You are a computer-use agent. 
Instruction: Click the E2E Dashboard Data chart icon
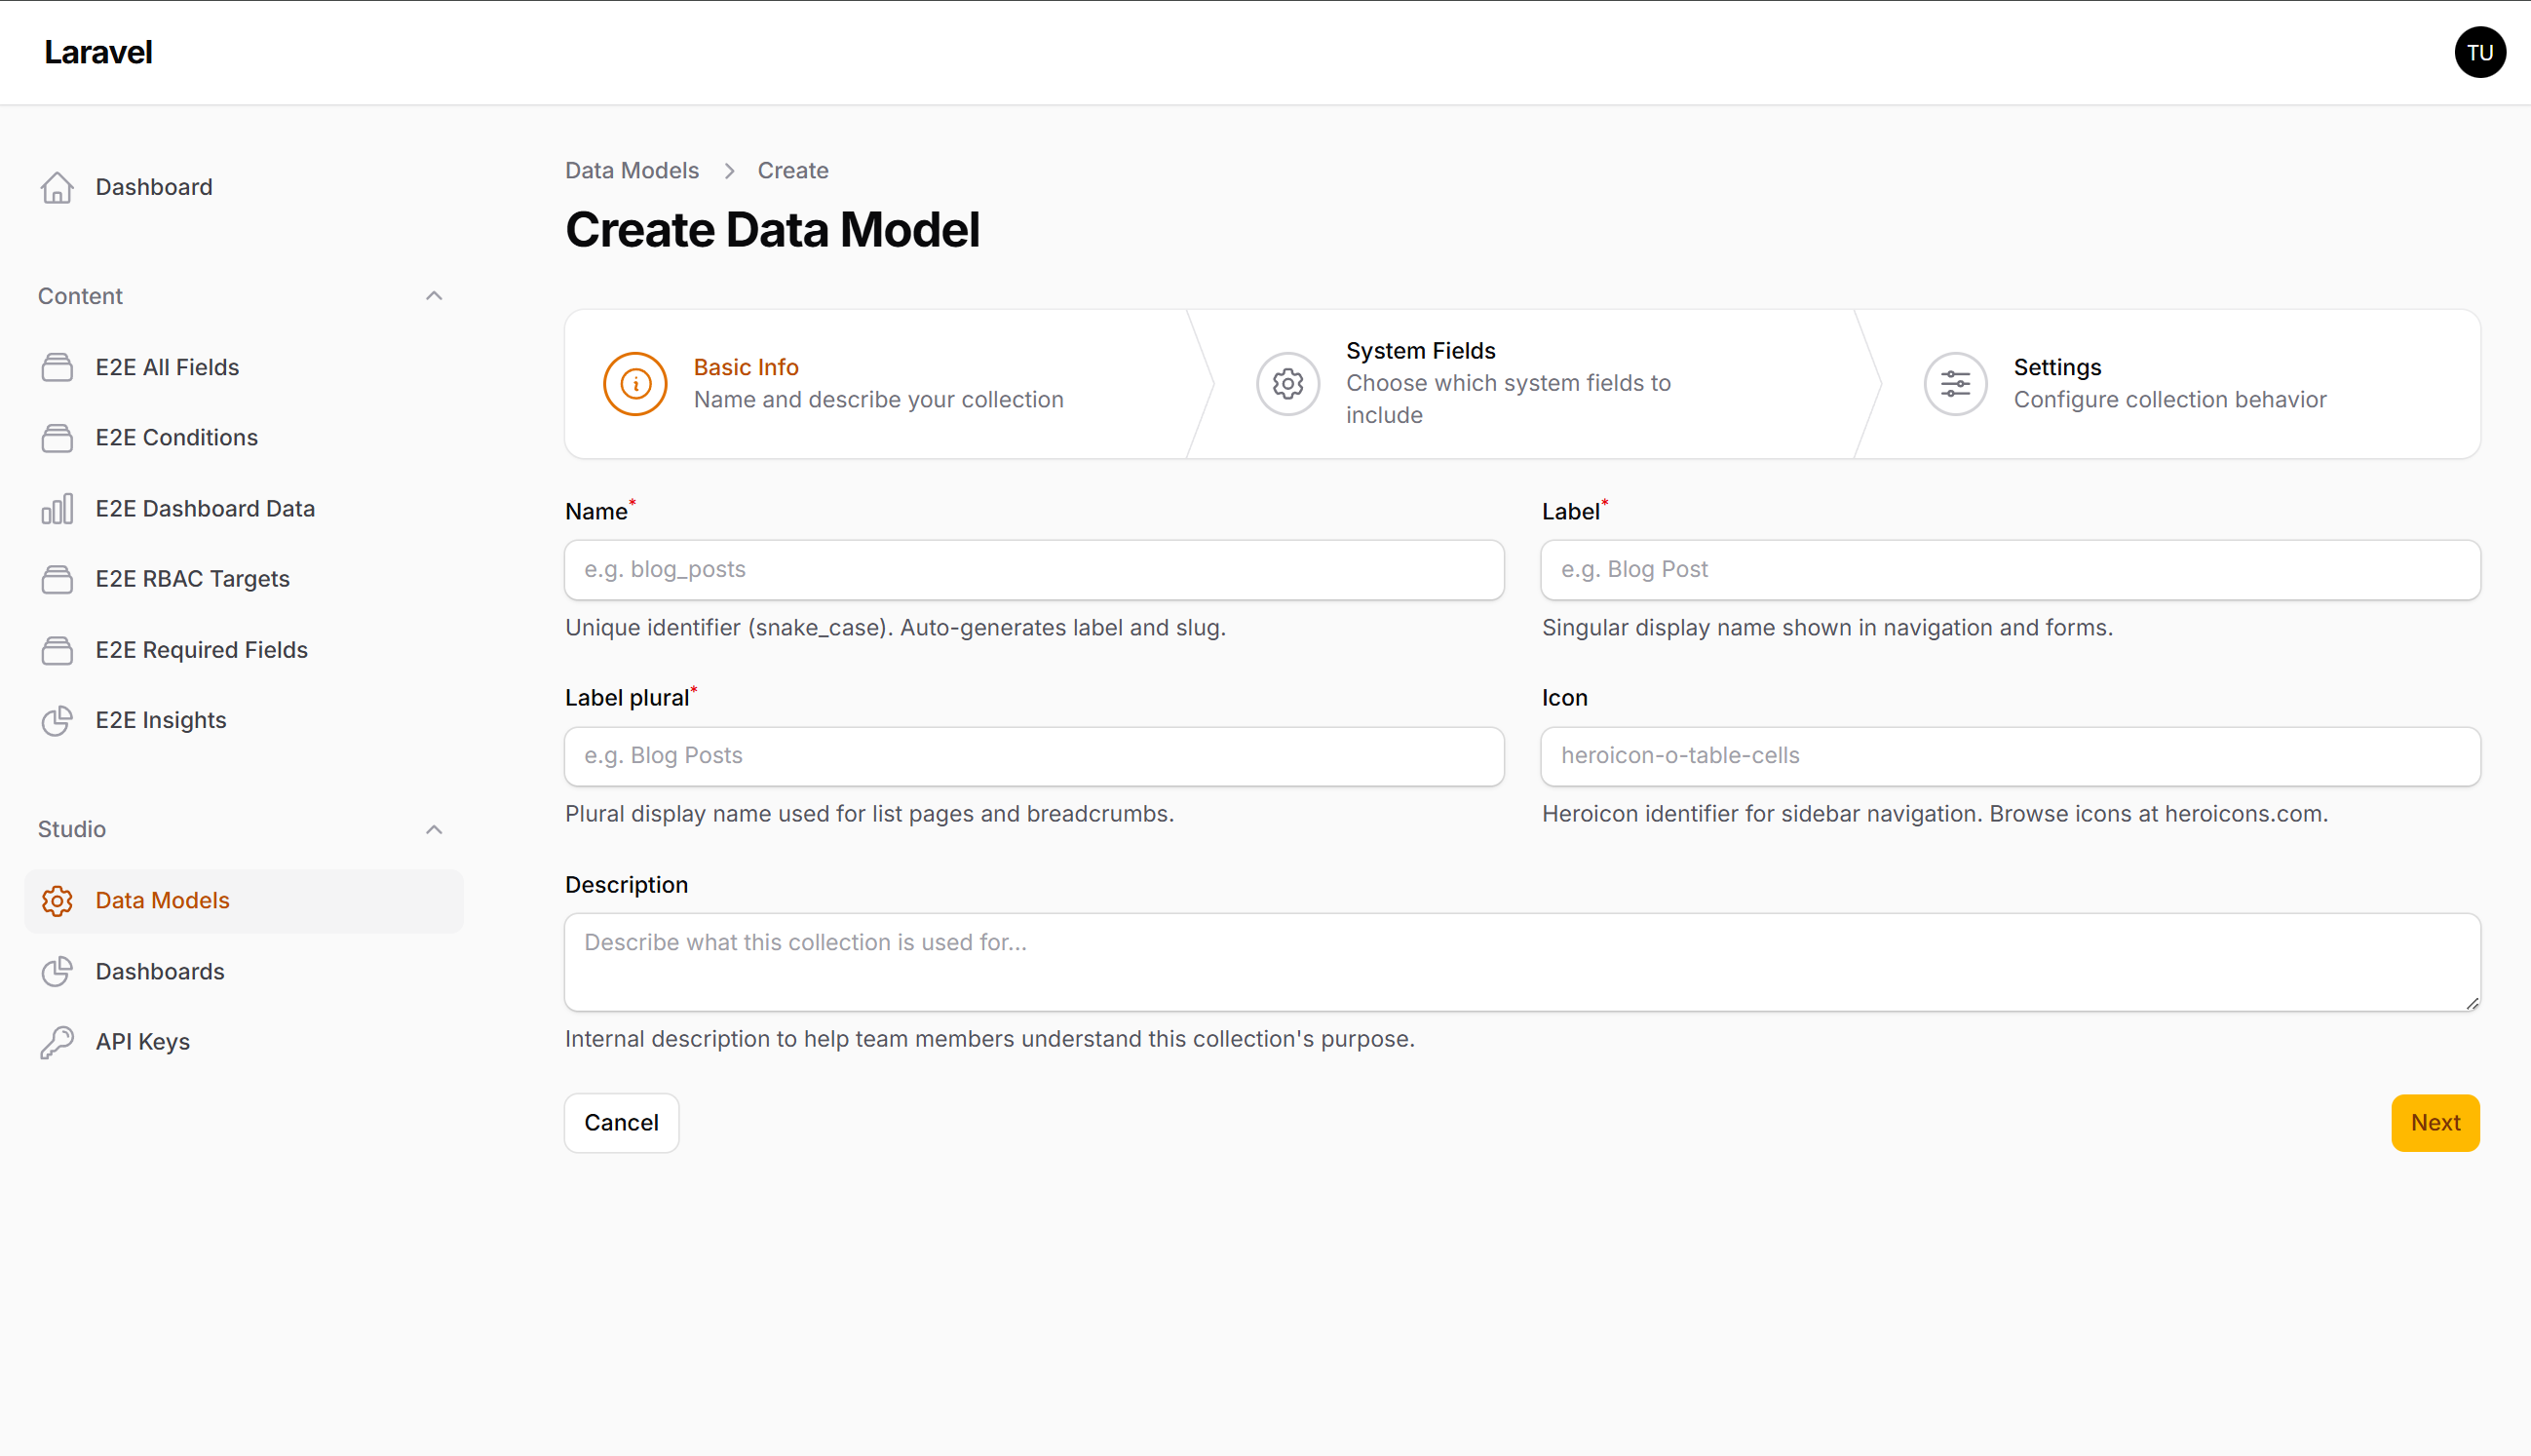pyautogui.click(x=57, y=508)
